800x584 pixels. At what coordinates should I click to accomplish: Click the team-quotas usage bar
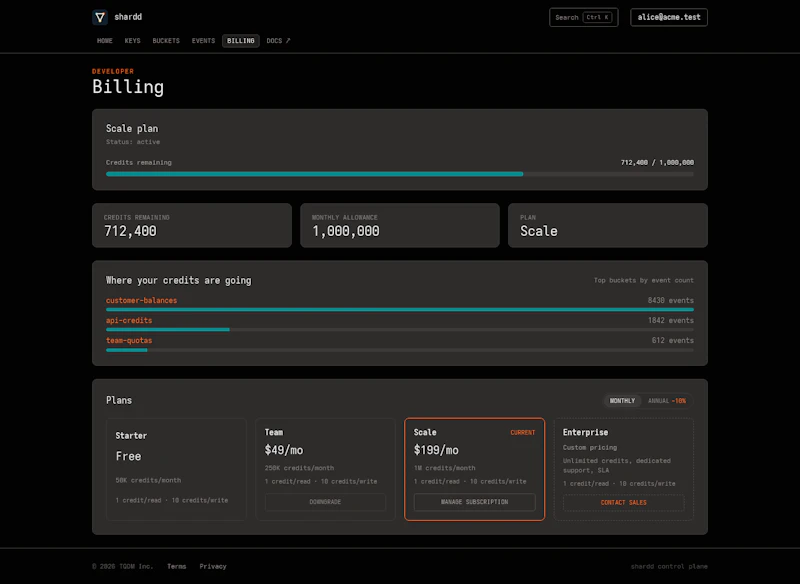pyautogui.click(x=400, y=350)
